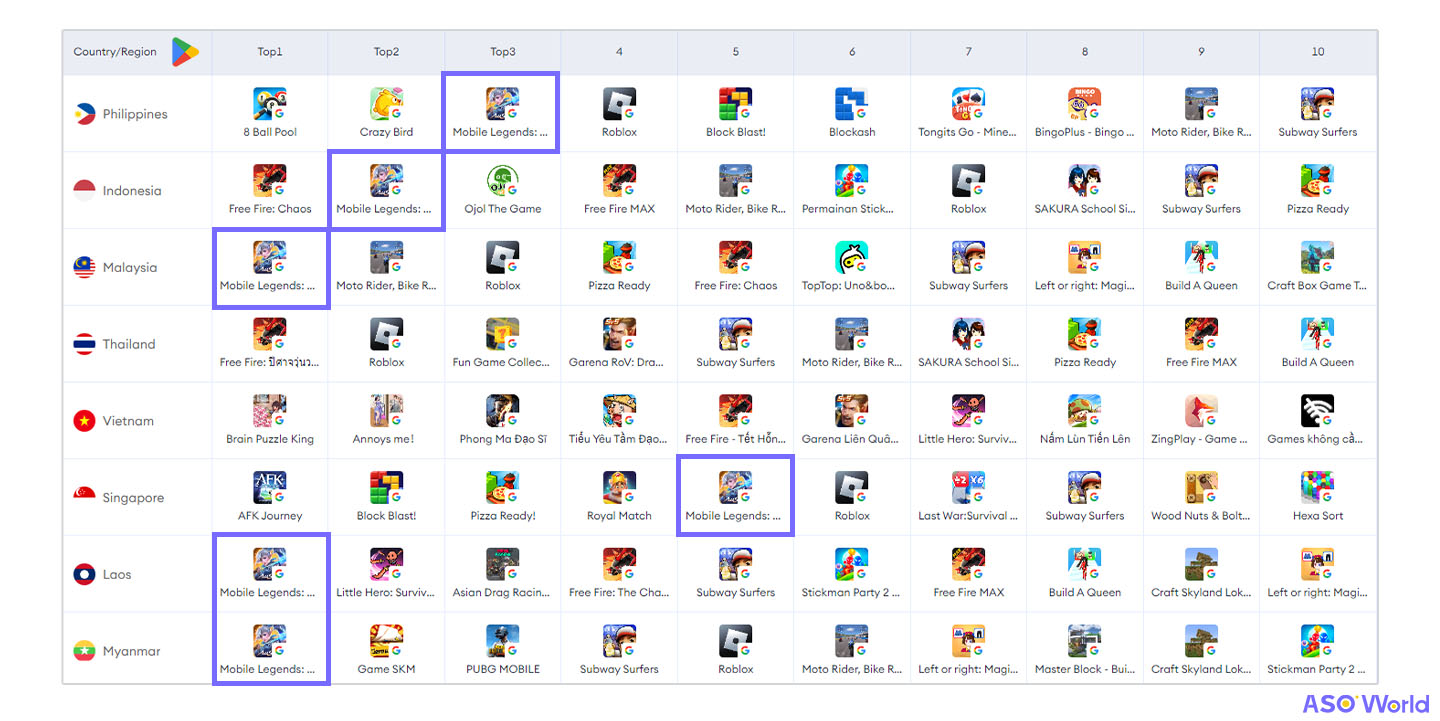The image size is (1440, 721).
Task: Select the Blockash game icon
Action: (x=852, y=104)
